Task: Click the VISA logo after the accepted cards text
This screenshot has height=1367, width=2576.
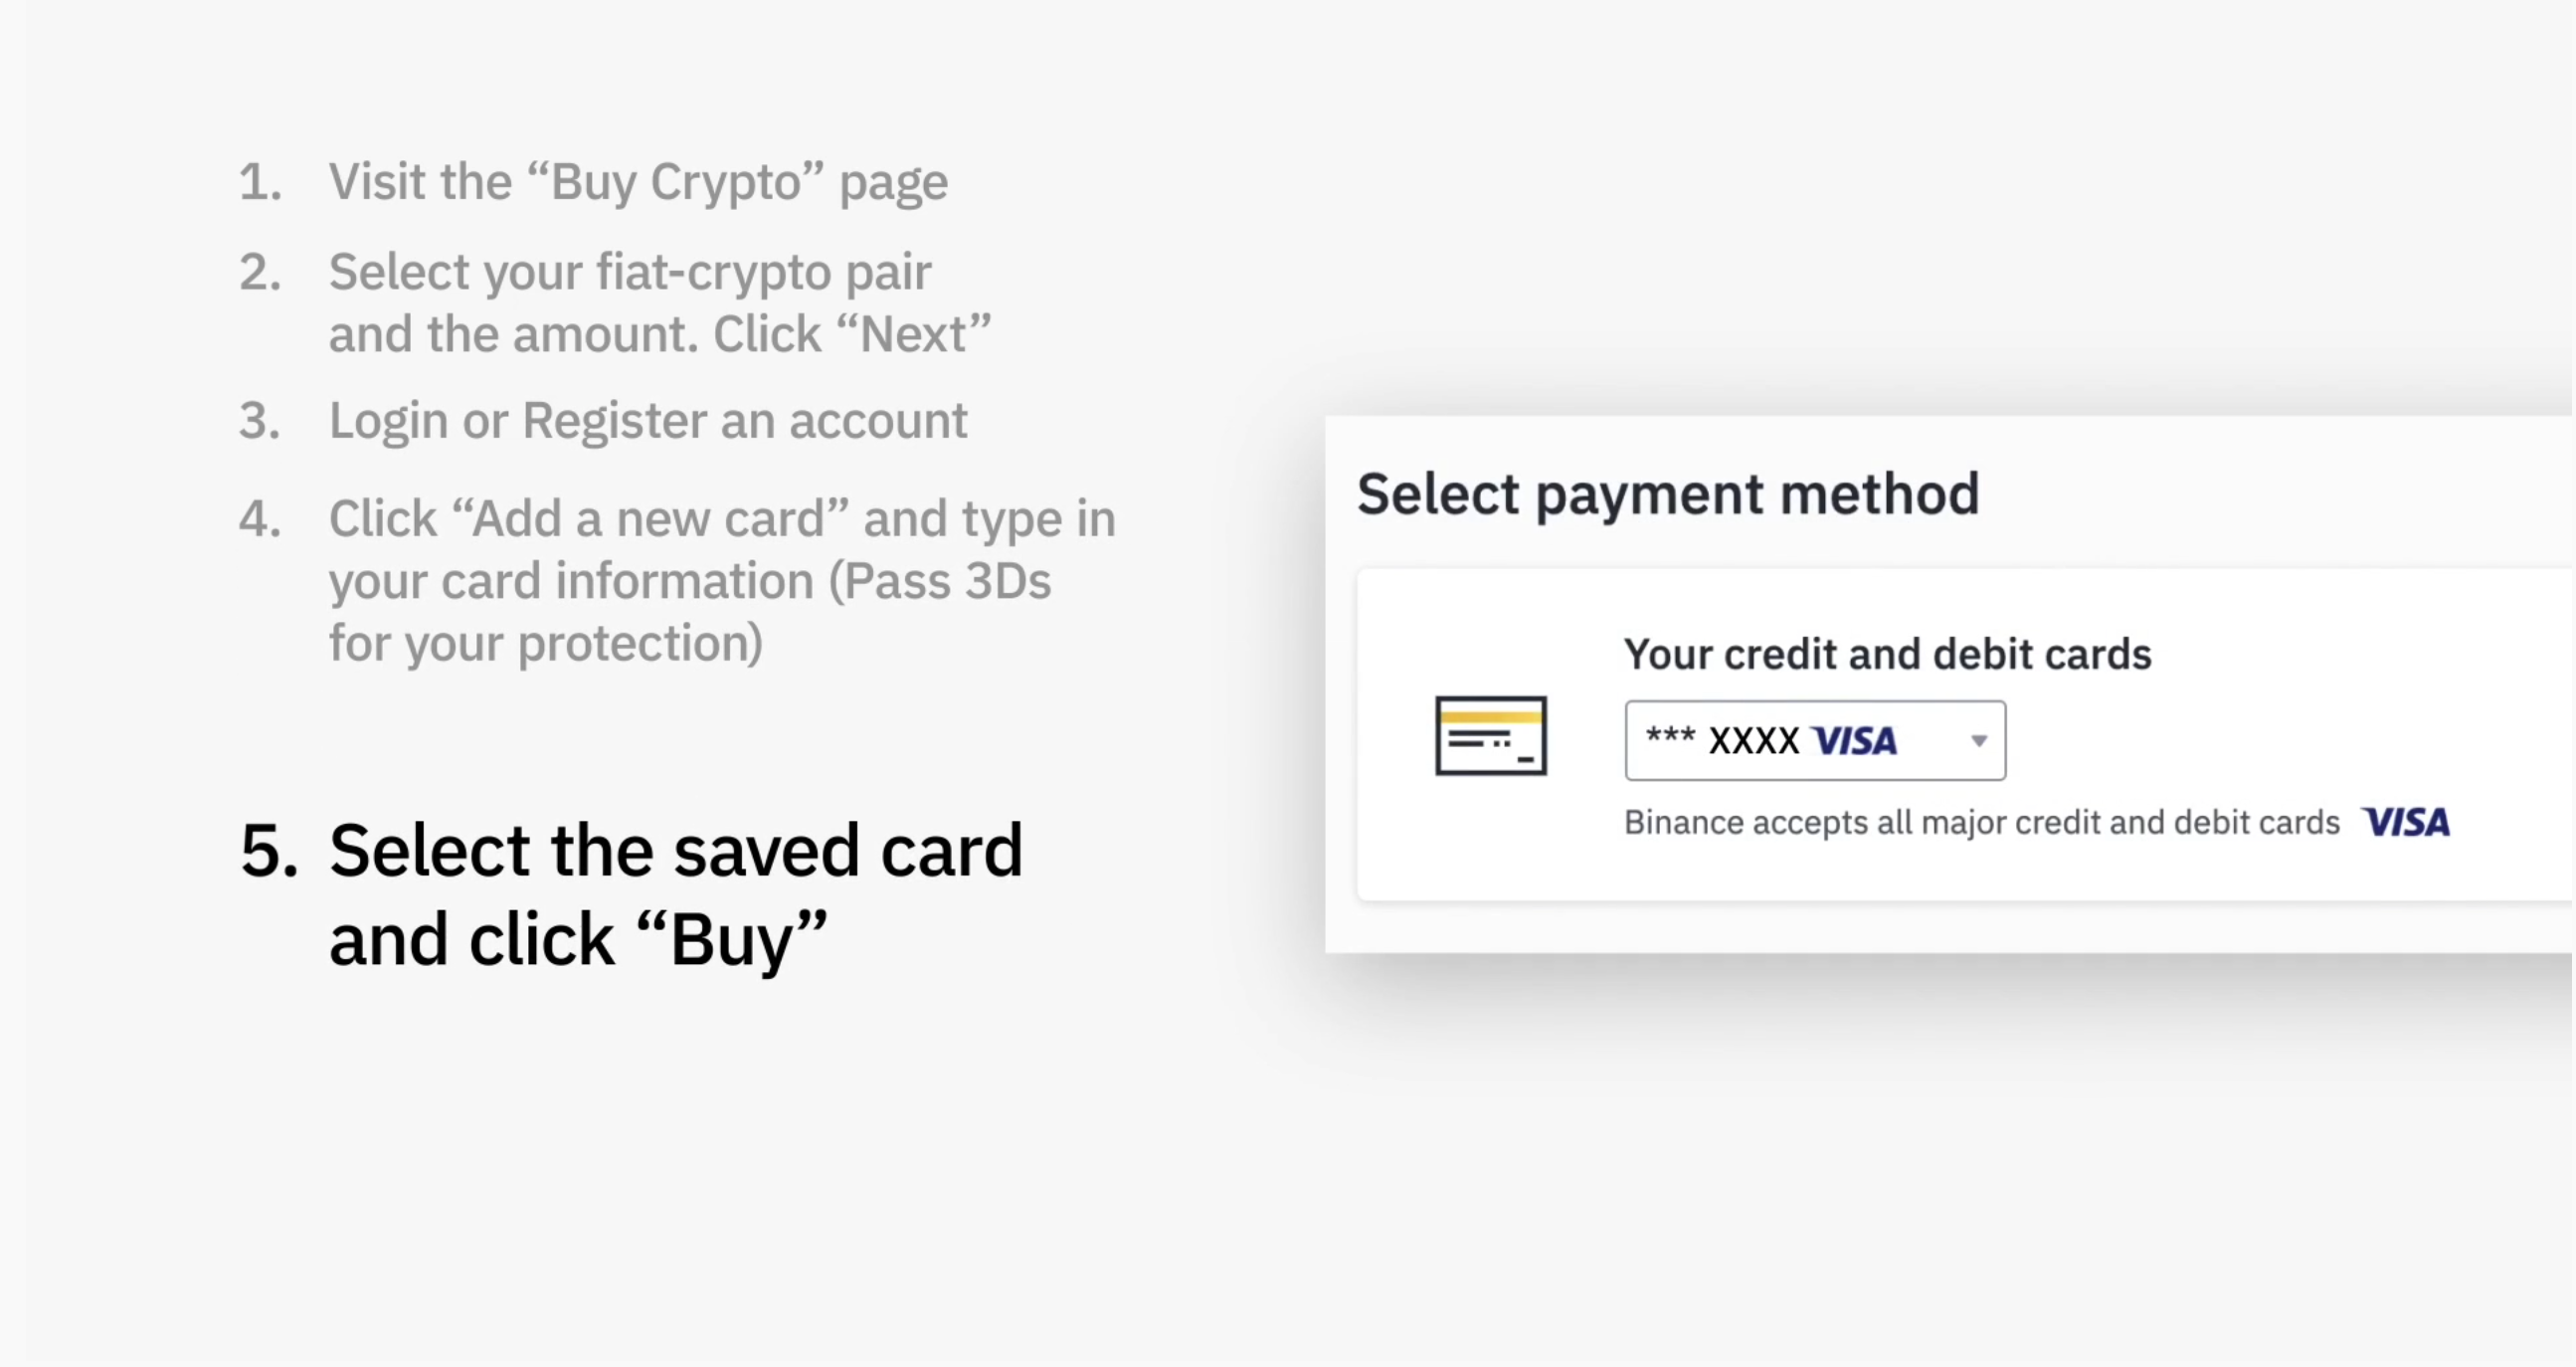Action: [x=2405, y=822]
